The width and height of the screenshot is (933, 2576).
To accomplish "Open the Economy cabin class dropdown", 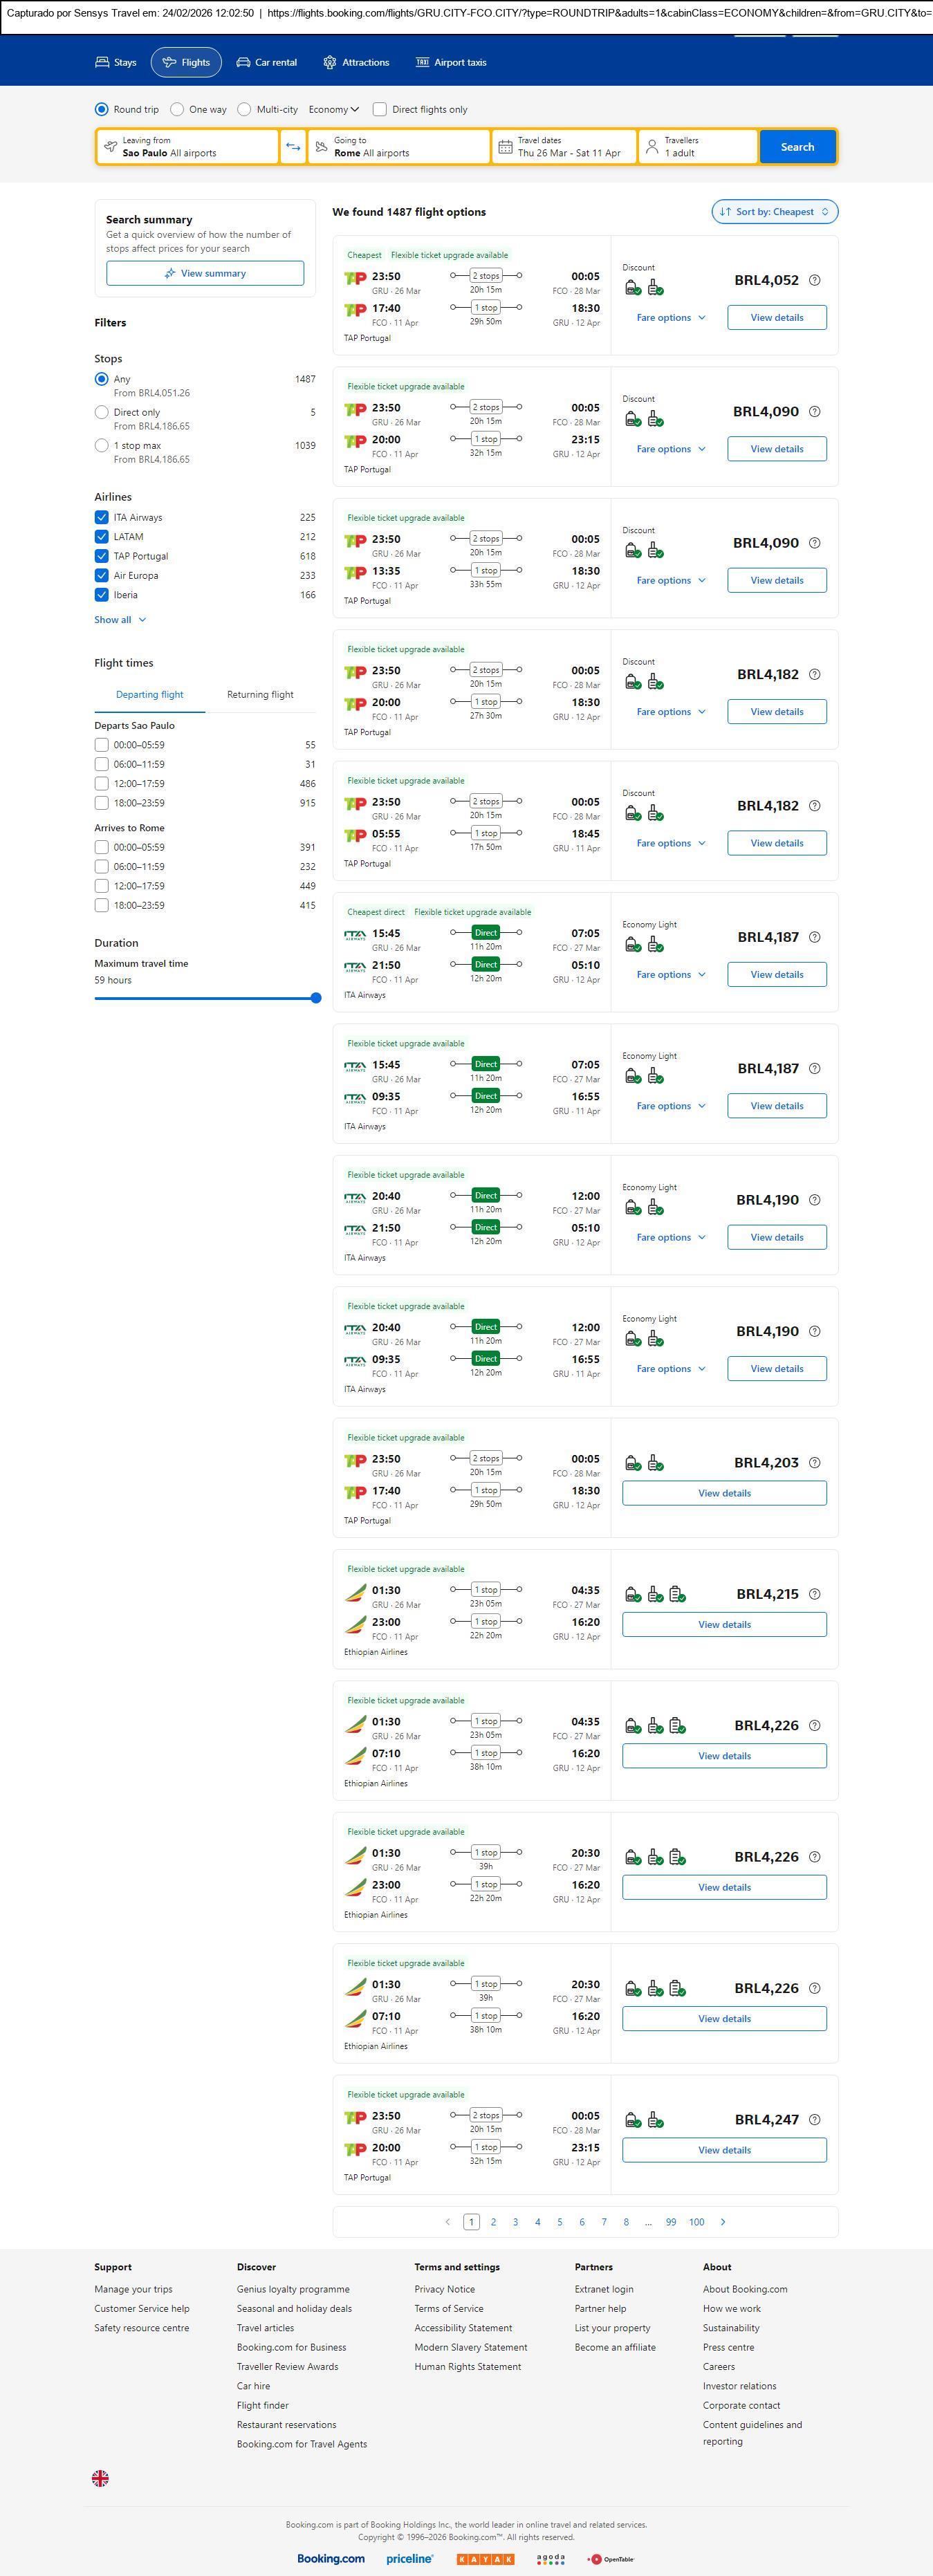I will (x=333, y=110).
